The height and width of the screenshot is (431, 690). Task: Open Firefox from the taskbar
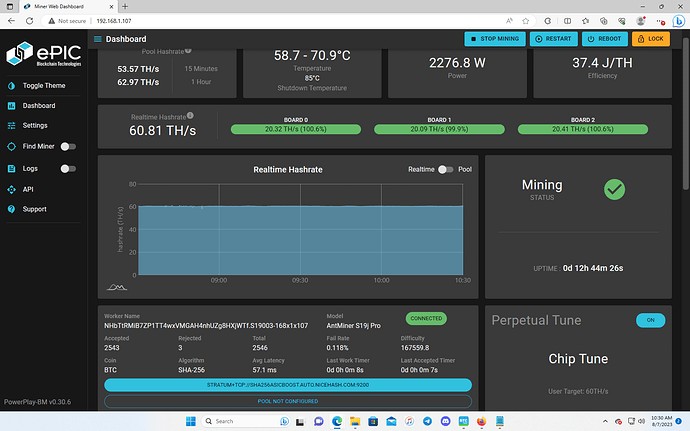tap(481, 421)
